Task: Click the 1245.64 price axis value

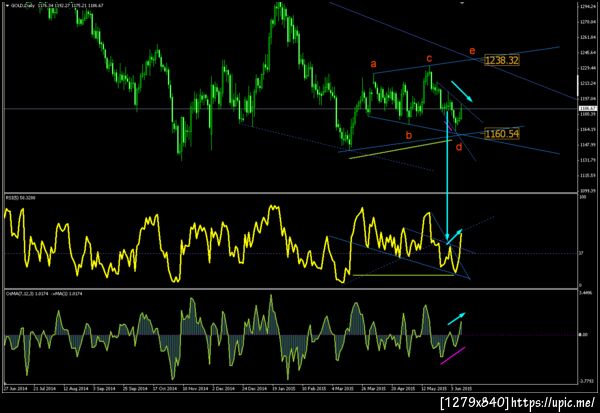Action: [587, 52]
